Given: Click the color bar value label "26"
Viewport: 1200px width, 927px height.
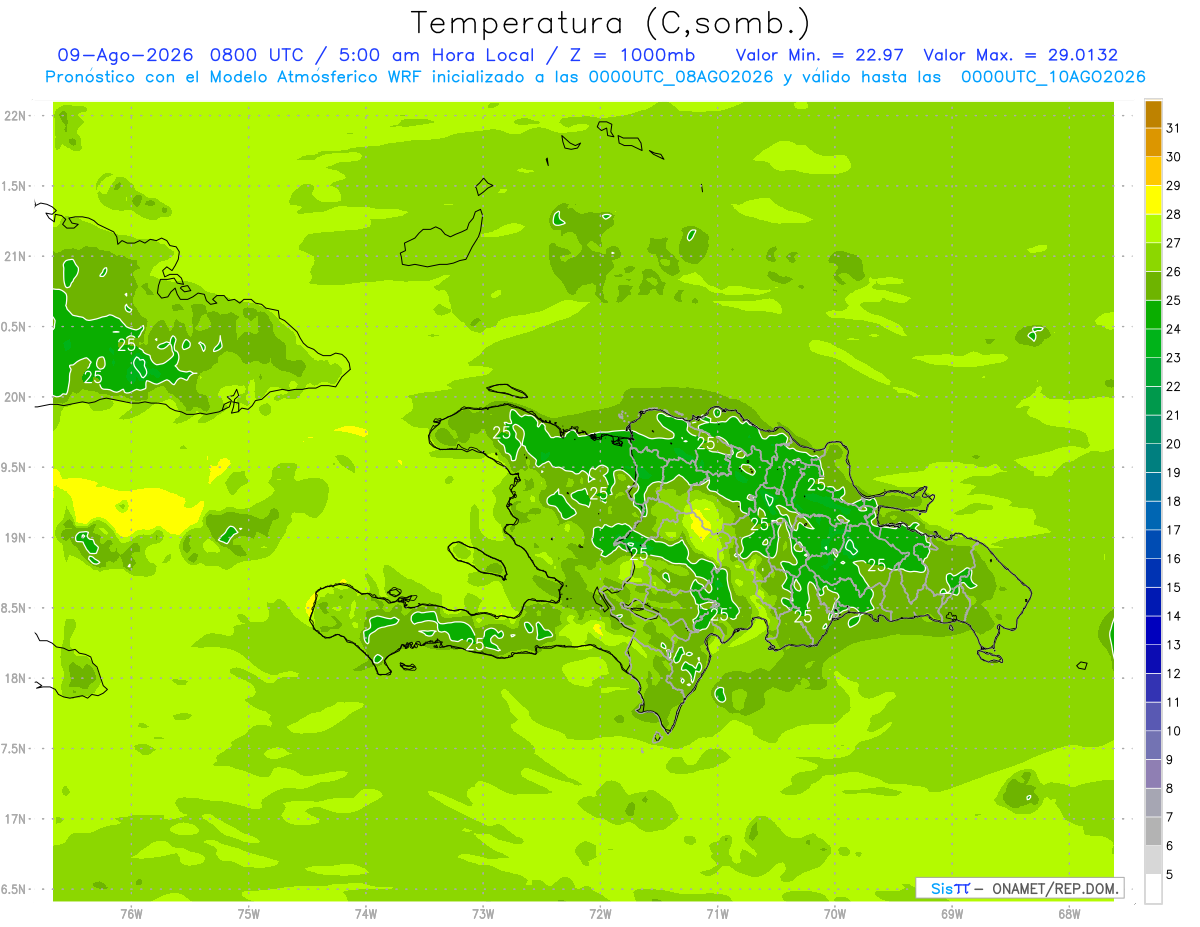Looking at the screenshot, I should (x=1173, y=271).
